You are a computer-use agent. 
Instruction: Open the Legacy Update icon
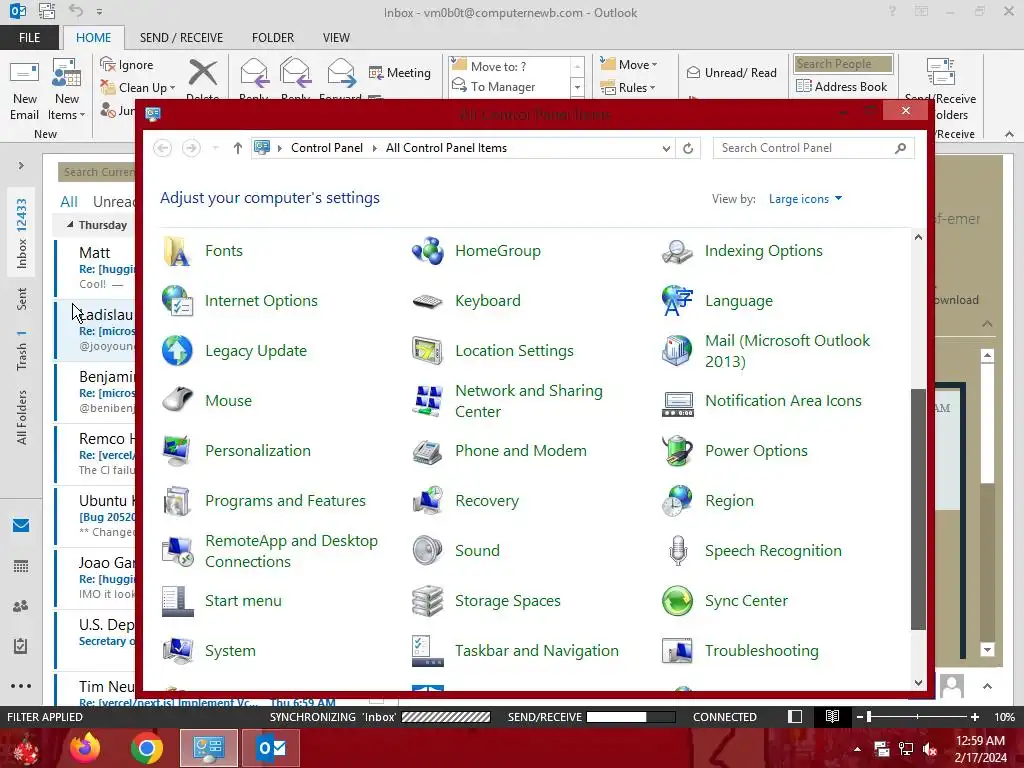[x=177, y=351]
